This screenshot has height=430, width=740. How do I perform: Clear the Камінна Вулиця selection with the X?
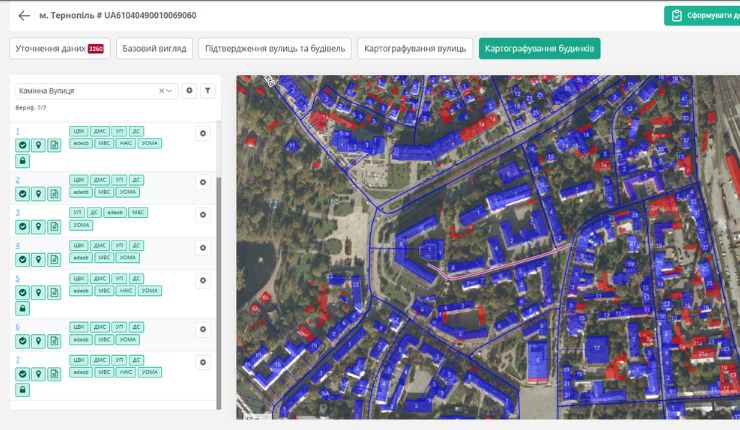[161, 91]
